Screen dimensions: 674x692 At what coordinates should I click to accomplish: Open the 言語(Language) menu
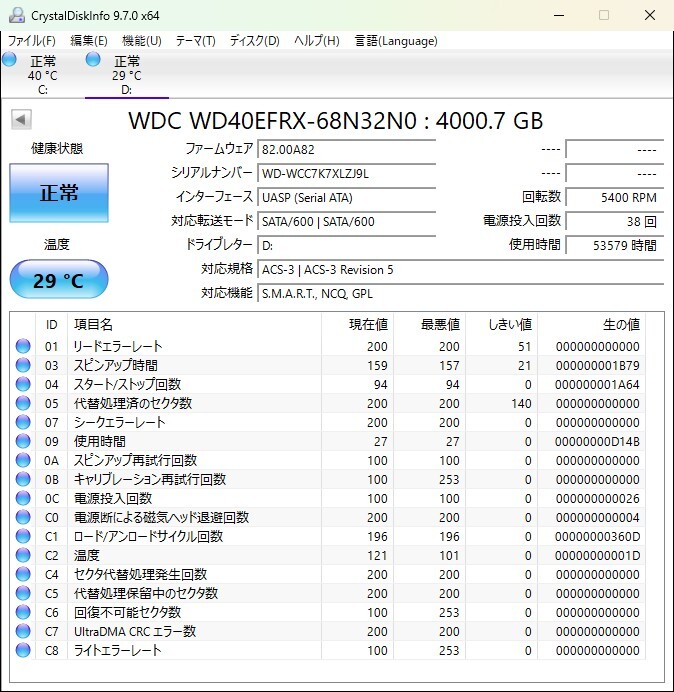pos(396,41)
